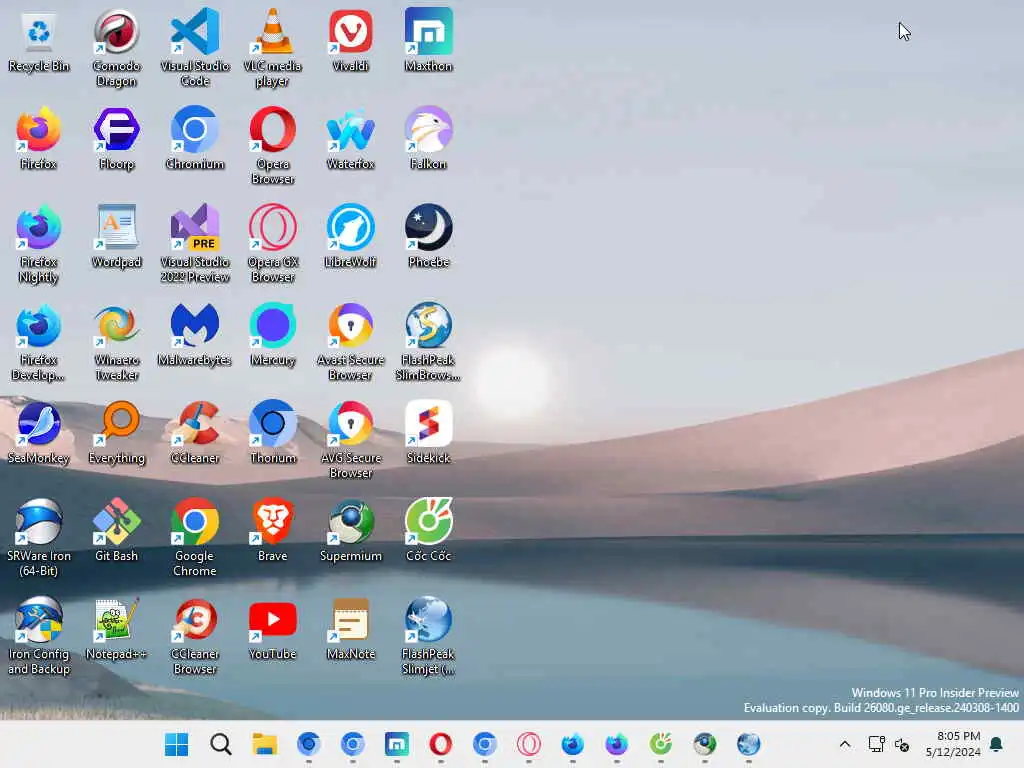
Task: Select the Brave desktop shortcut
Action: tap(272, 531)
